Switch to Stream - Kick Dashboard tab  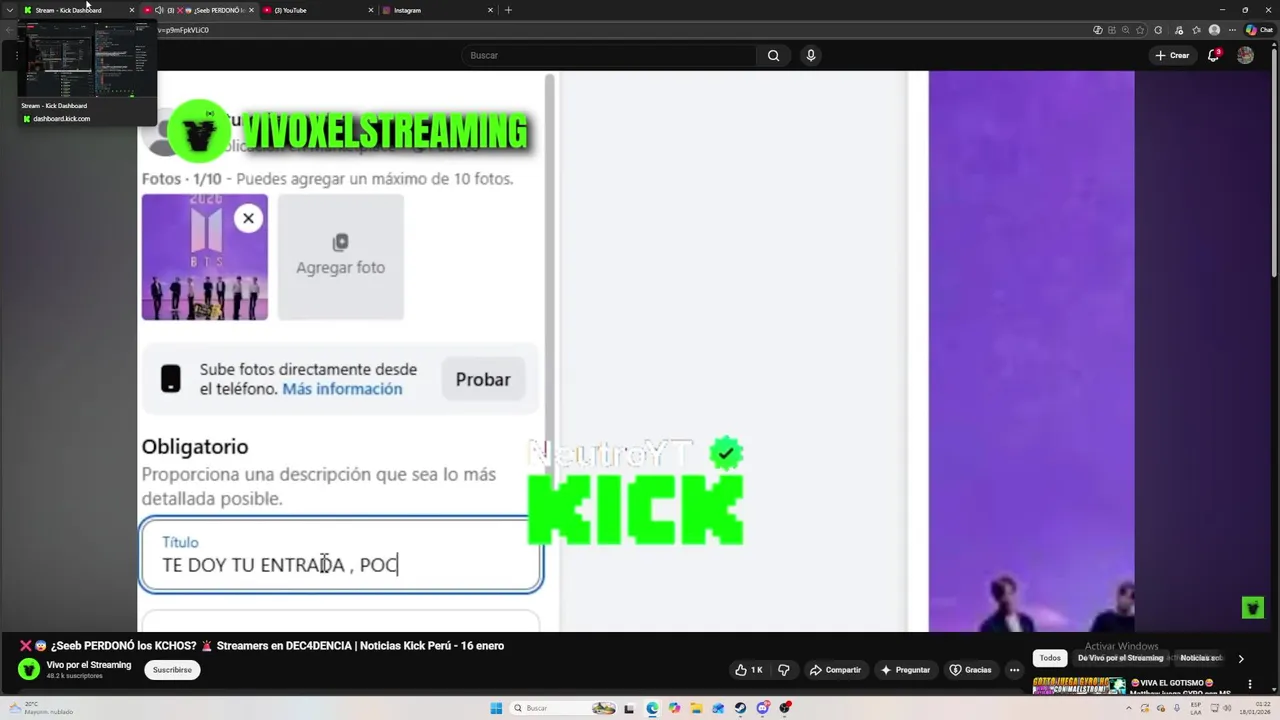coord(78,10)
